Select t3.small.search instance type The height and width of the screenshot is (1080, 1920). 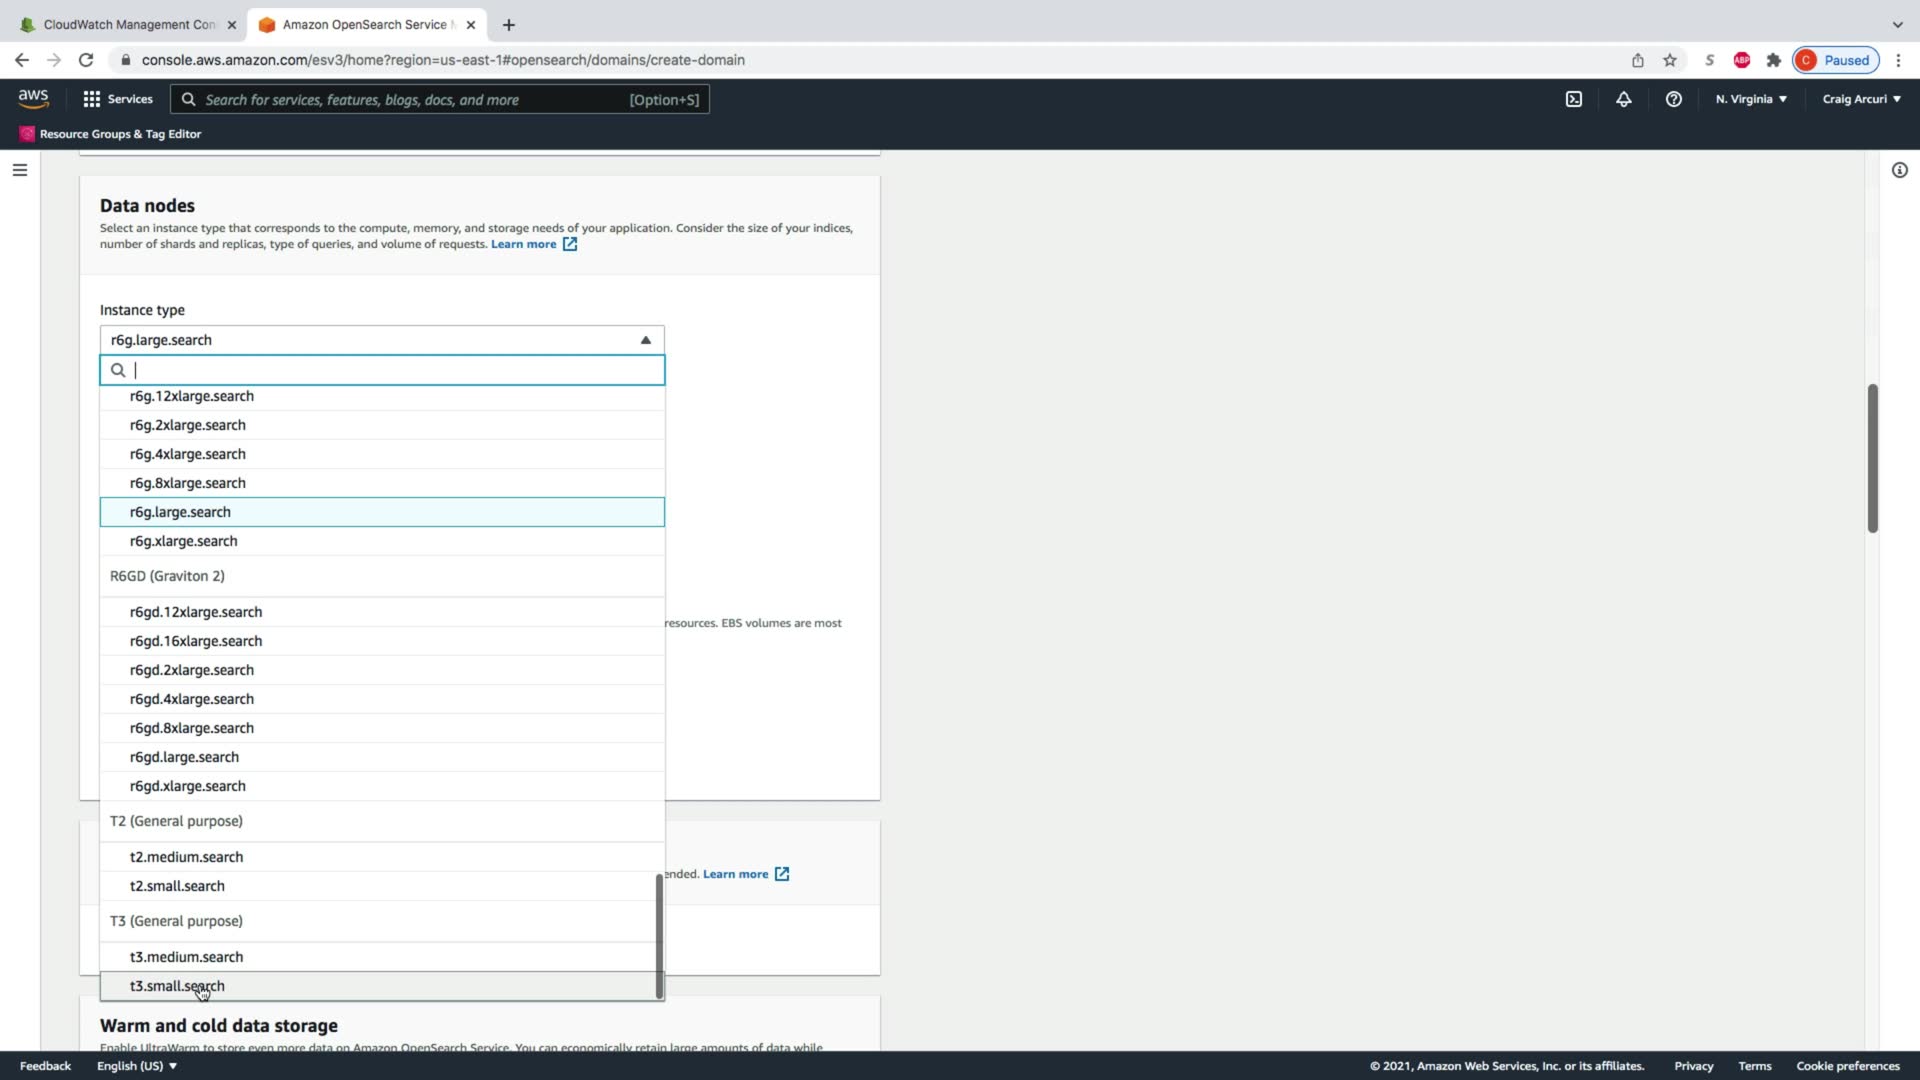(177, 986)
